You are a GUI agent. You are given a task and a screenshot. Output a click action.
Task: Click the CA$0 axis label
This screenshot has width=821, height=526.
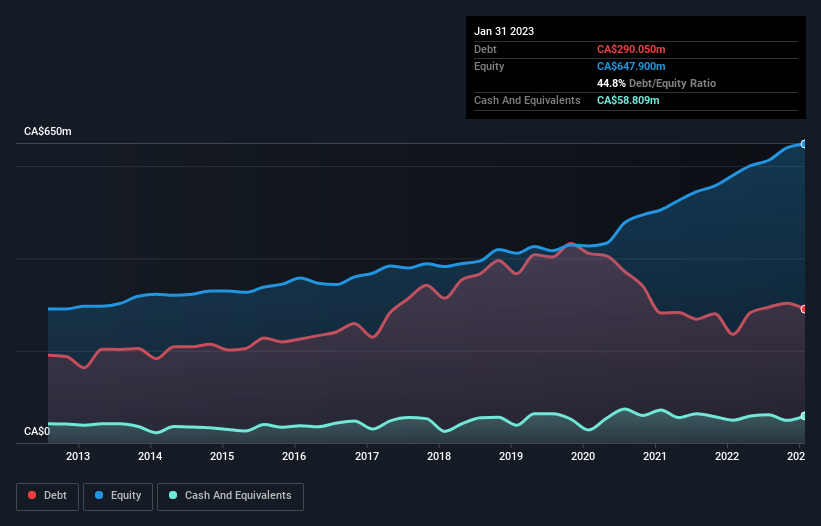(37, 431)
